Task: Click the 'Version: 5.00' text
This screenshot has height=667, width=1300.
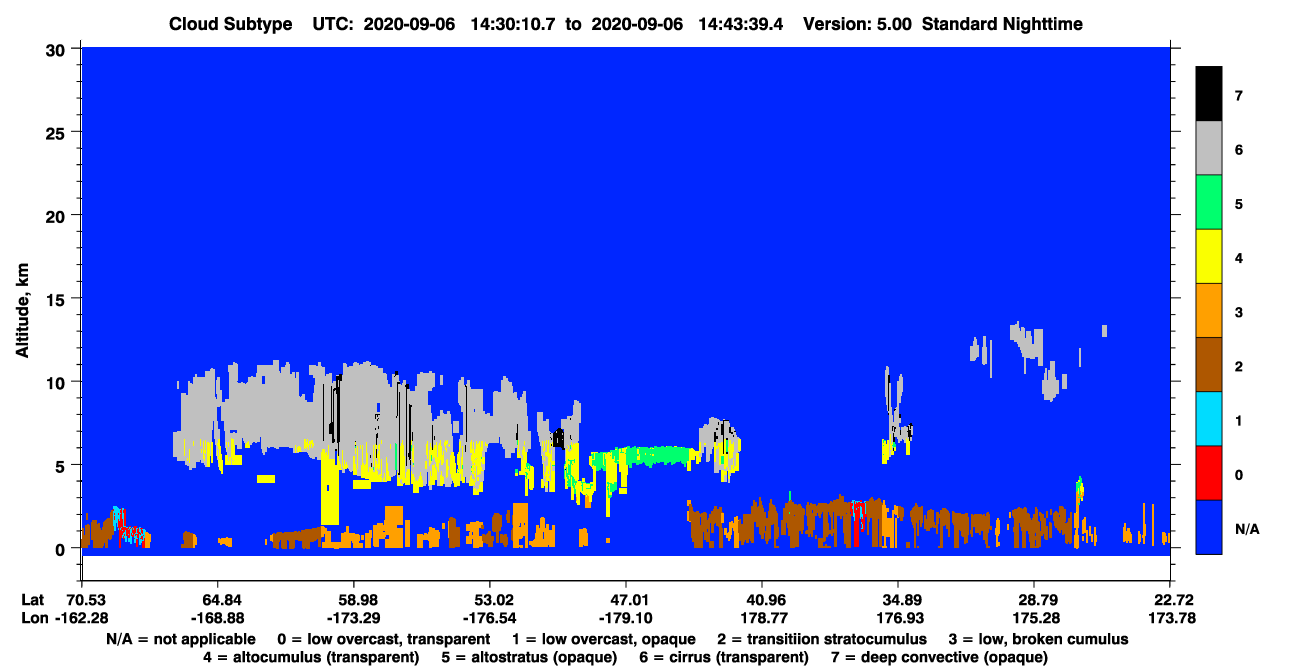Action: [x=857, y=24]
